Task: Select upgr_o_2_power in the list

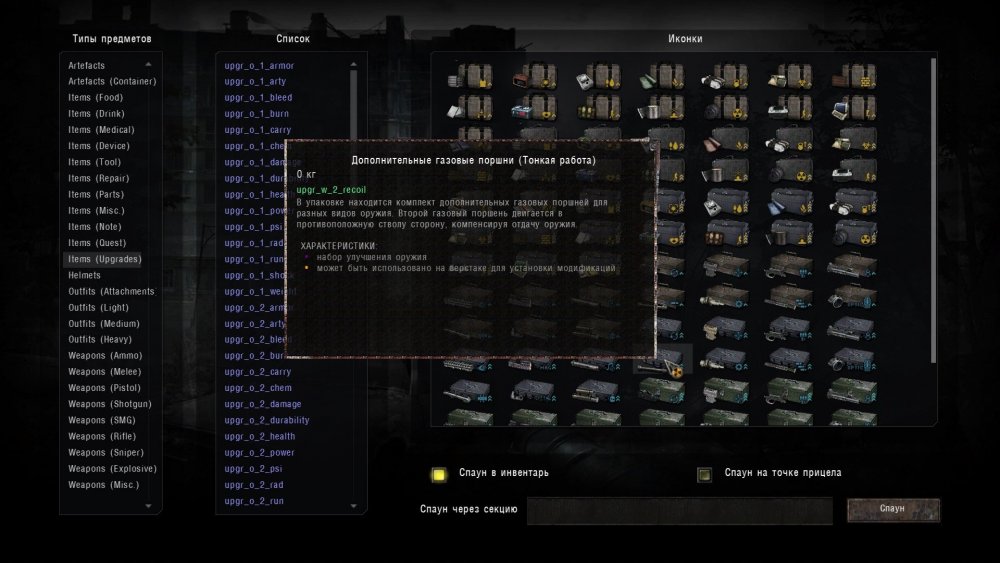Action: [x=260, y=452]
